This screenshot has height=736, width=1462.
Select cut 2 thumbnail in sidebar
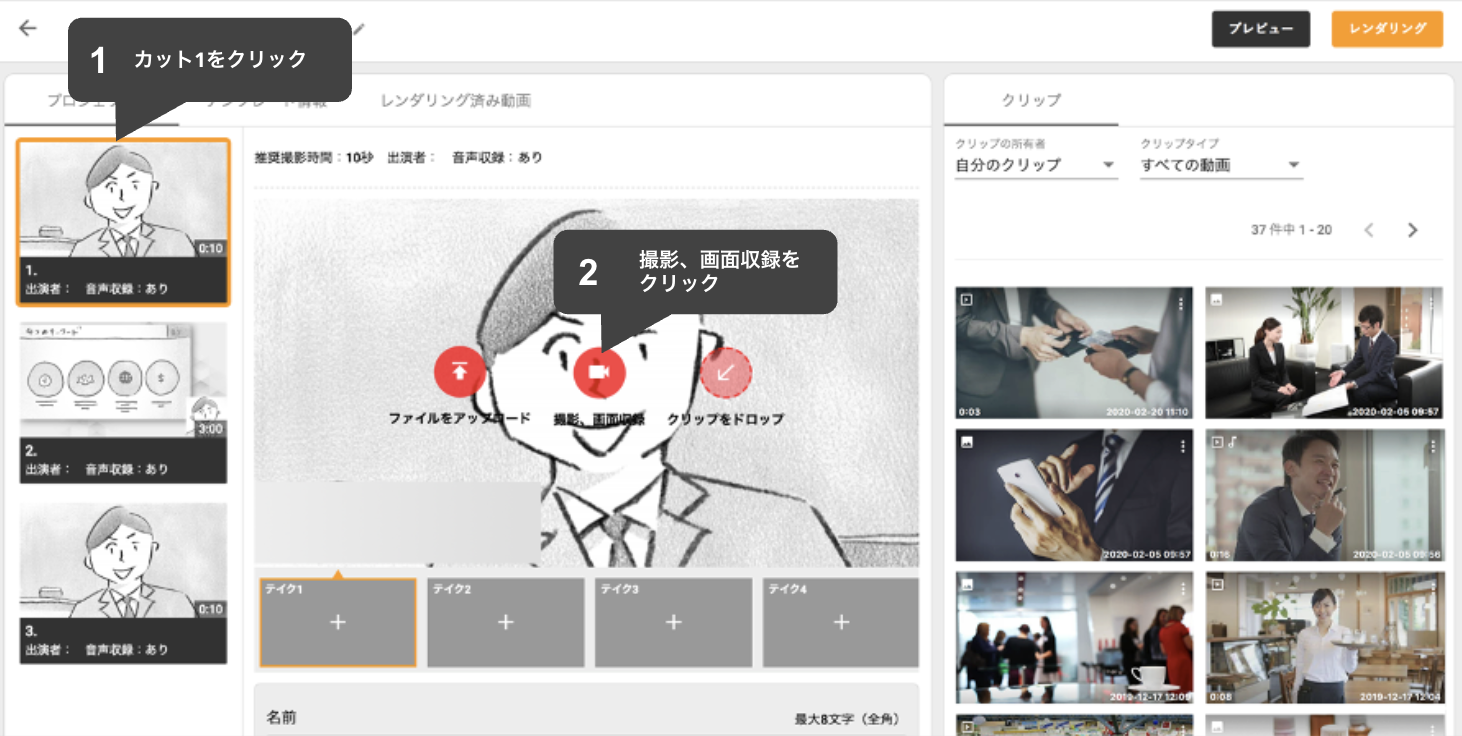pyautogui.click(x=123, y=402)
